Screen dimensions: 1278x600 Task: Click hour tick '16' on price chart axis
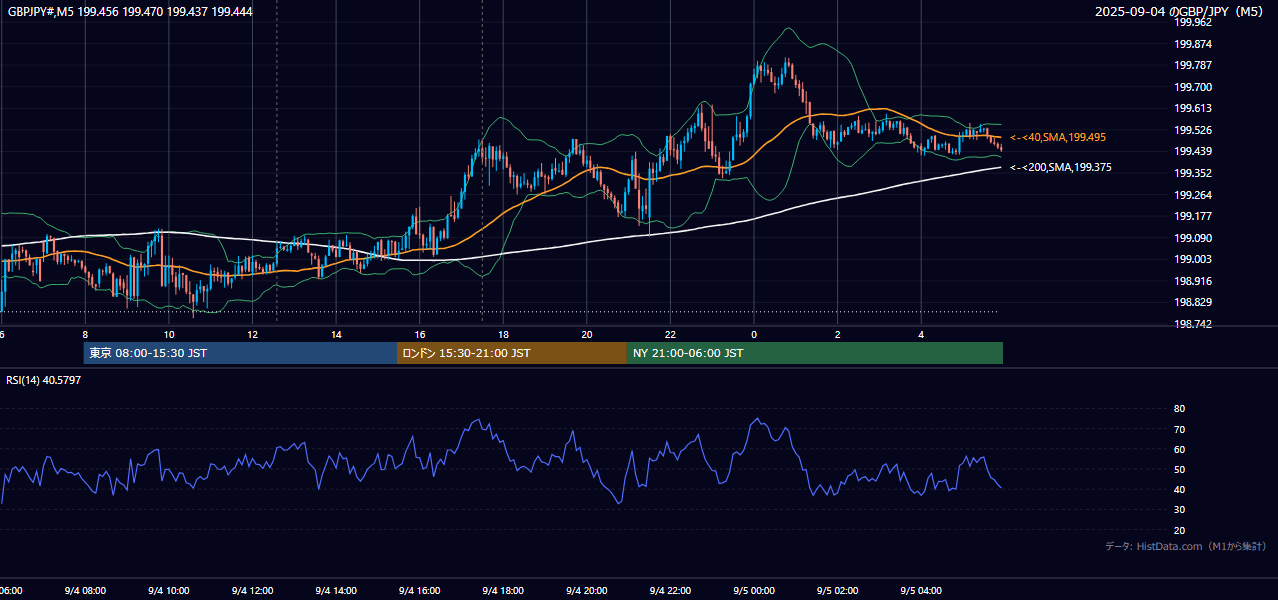click(x=420, y=335)
